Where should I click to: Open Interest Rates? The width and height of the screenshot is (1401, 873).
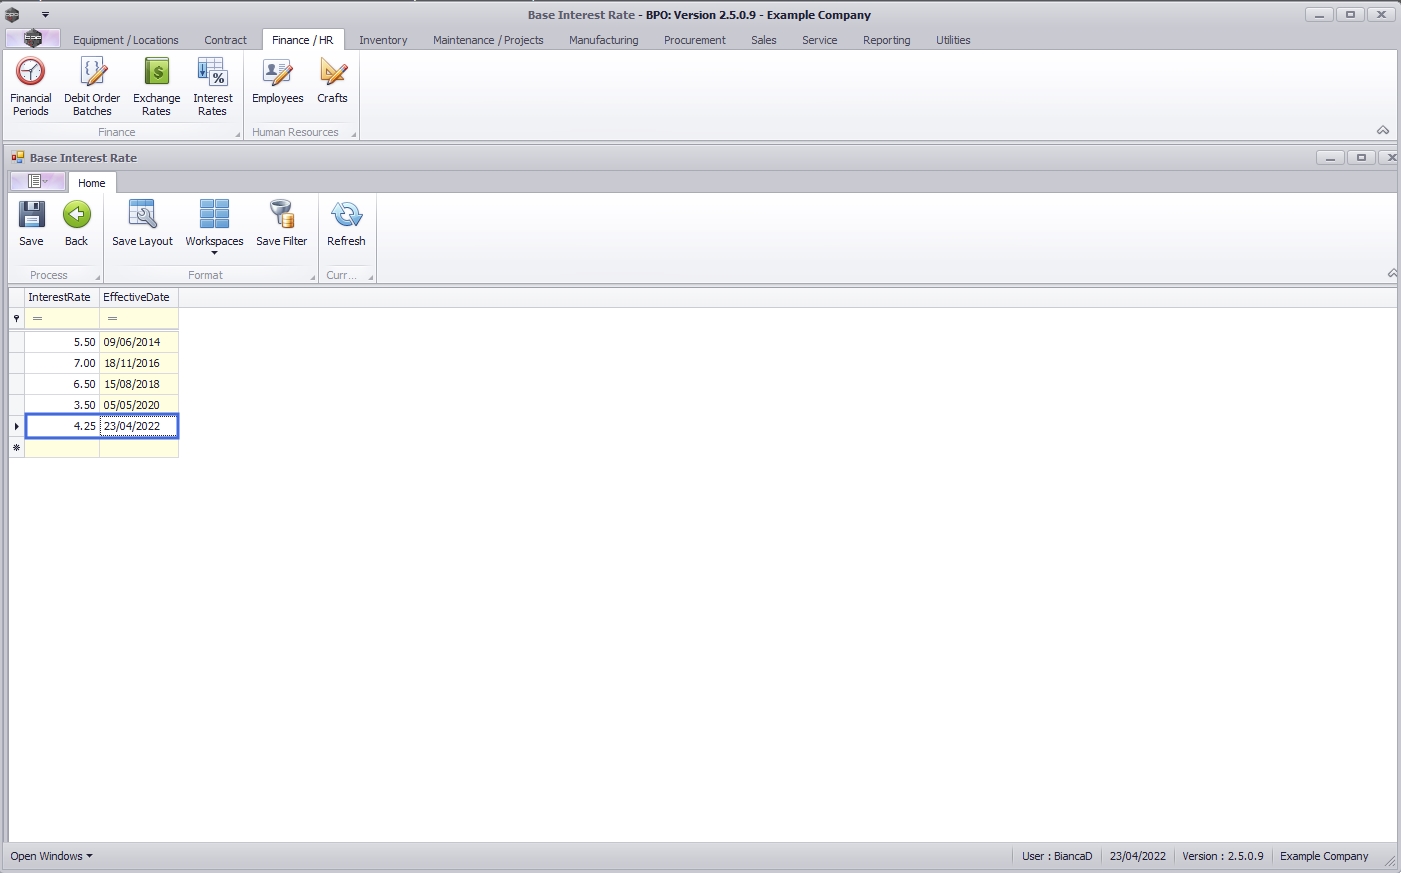coord(213,87)
